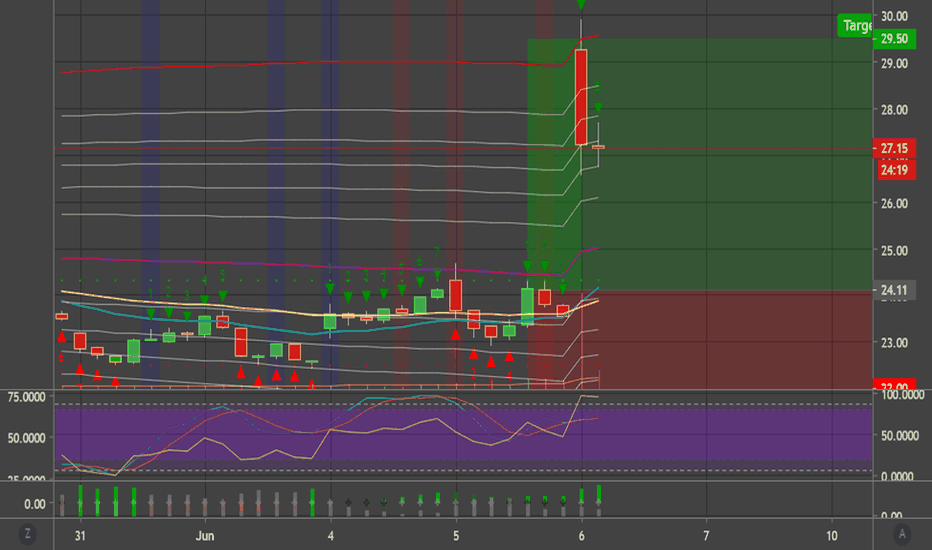Viewport: 932px width, 550px height.
Task: Click the 100.0000 right oscillator scale label
Action: [902, 395]
